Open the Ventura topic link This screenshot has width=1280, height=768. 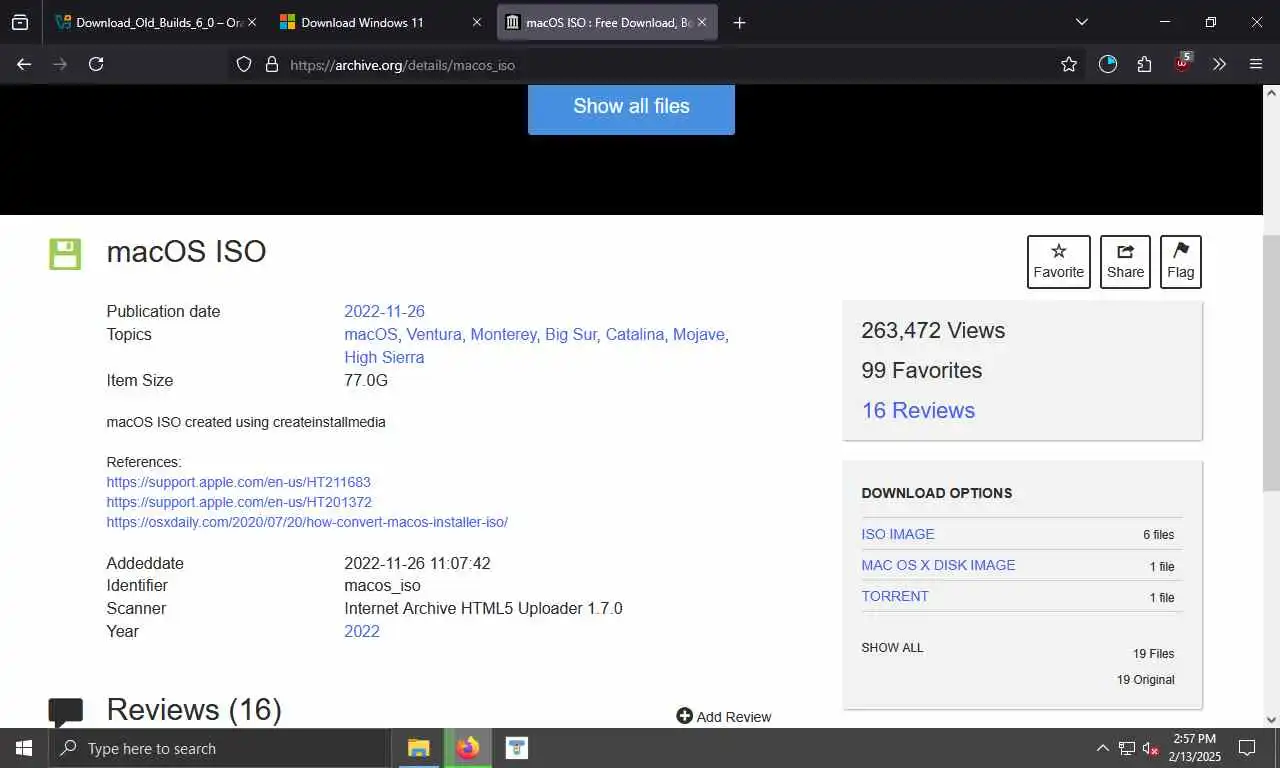pos(434,334)
